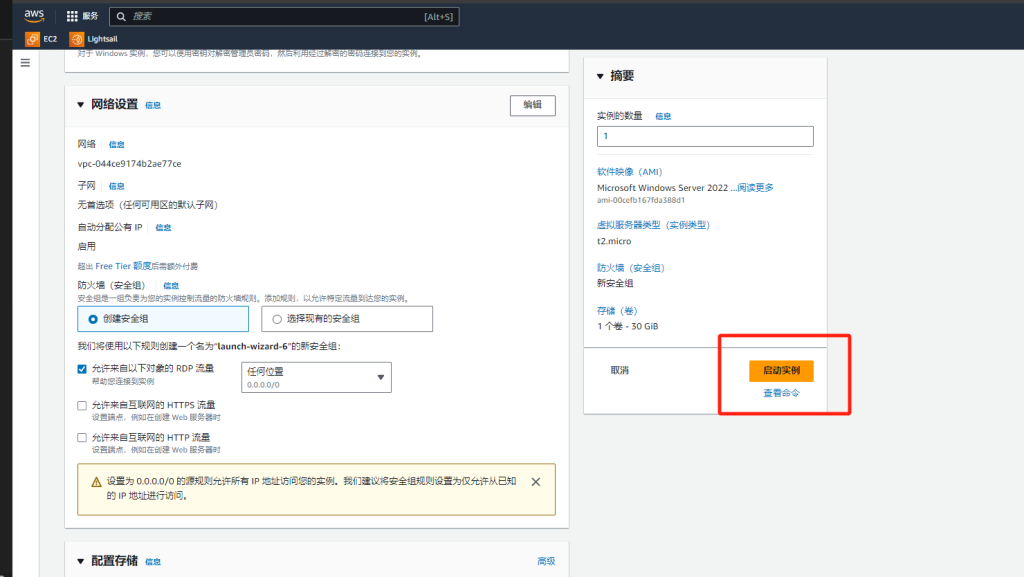Open the RDP source 任何位置 dropdown
The height and width of the screenshot is (577, 1024).
[x=316, y=376]
